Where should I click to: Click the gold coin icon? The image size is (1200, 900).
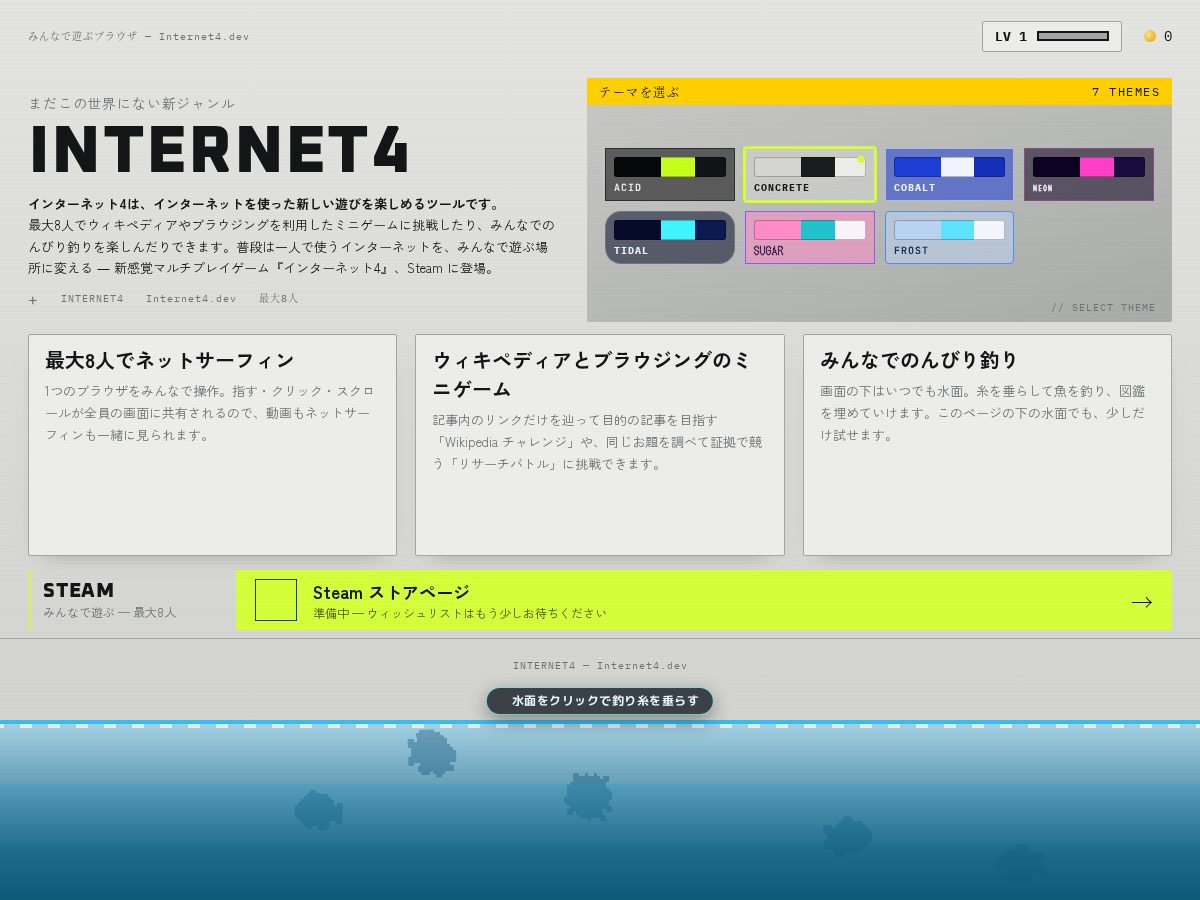pyautogui.click(x=1150, y=36)
